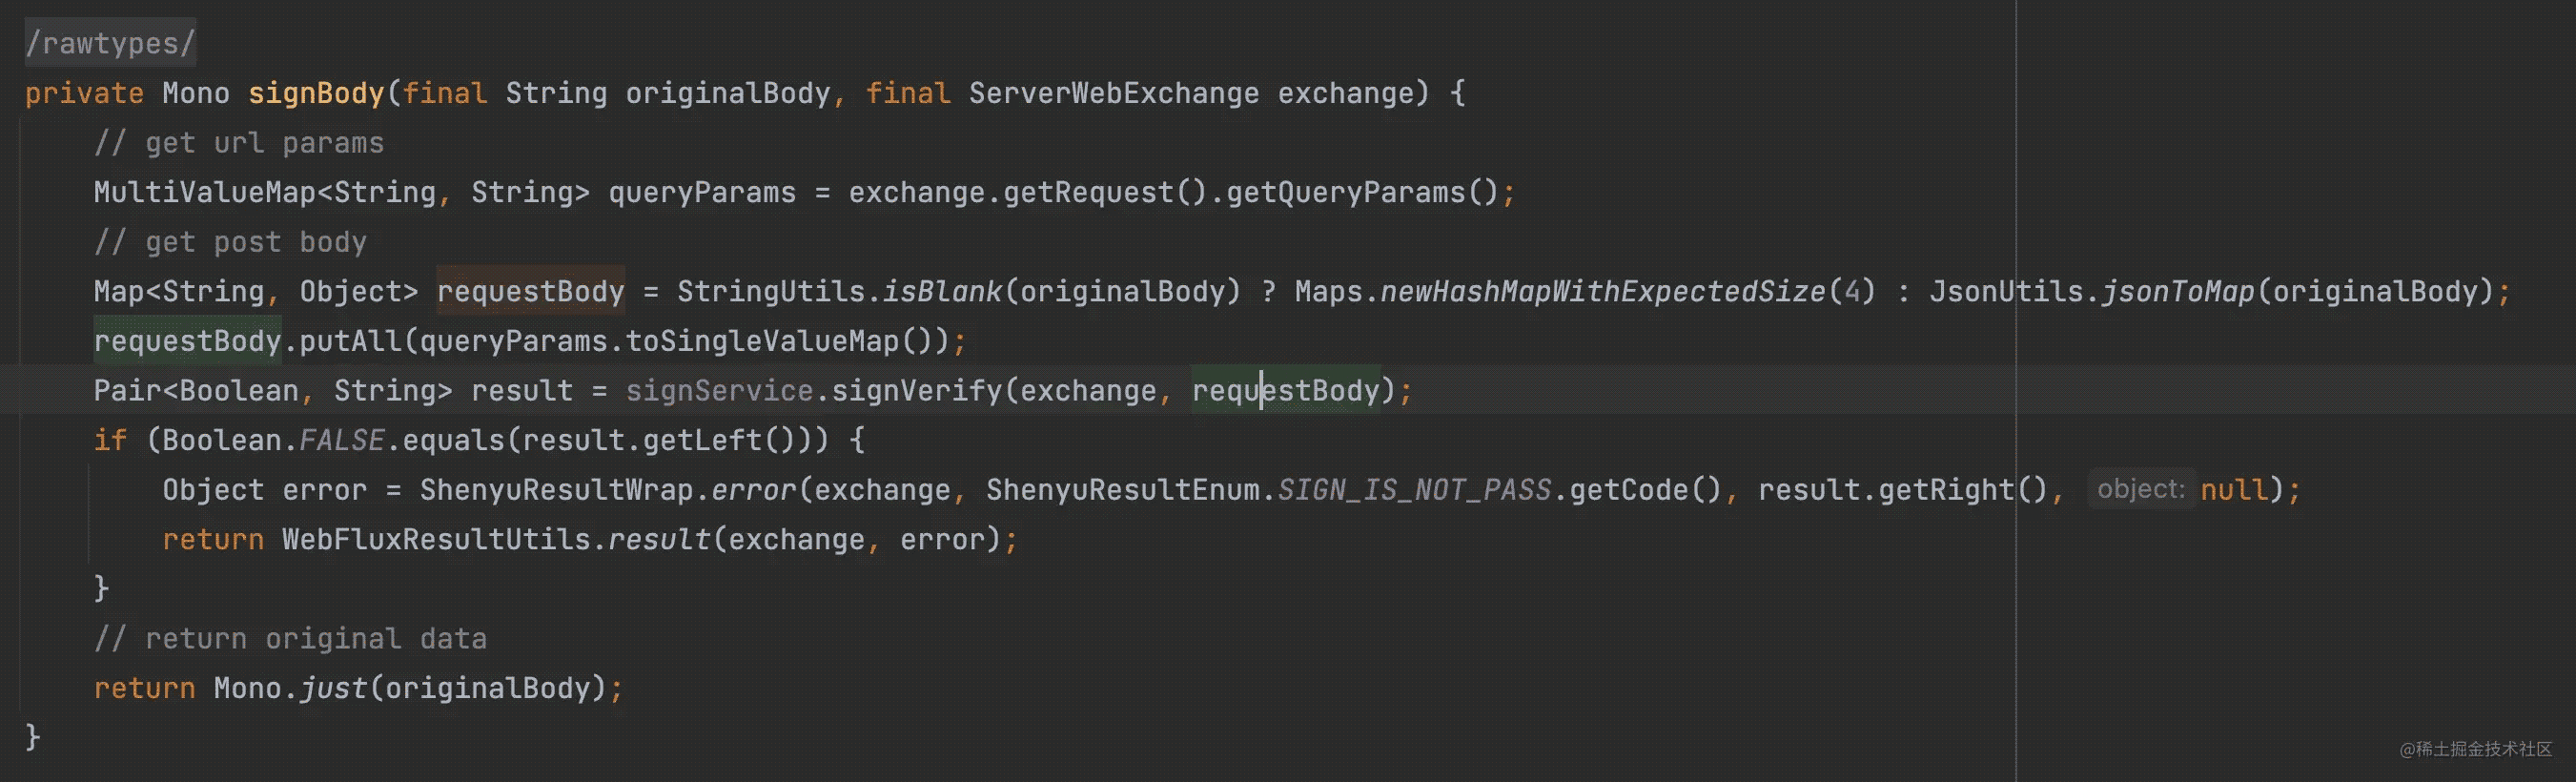The height and width of the screenshot is (782, 2576).
Task: Click the '// get url params' comment
Action: coord(239,143)
